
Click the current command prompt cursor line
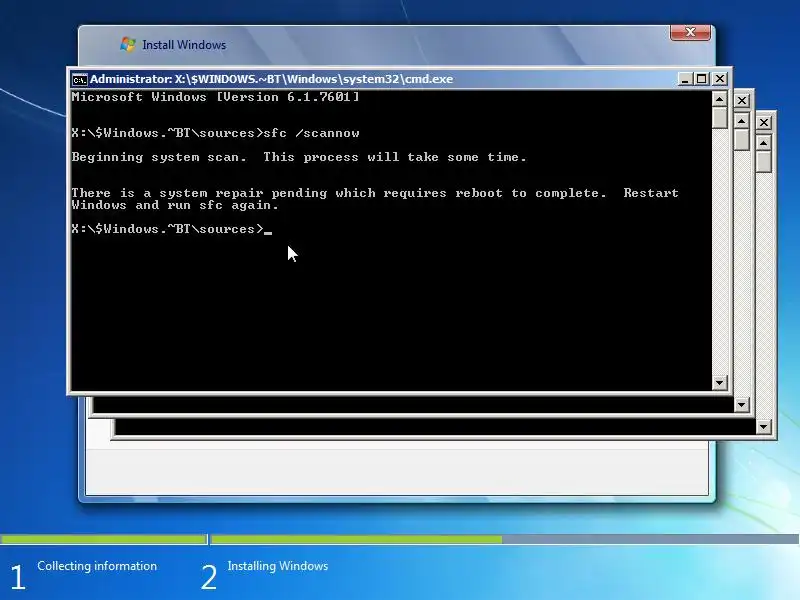pos(171,229)
